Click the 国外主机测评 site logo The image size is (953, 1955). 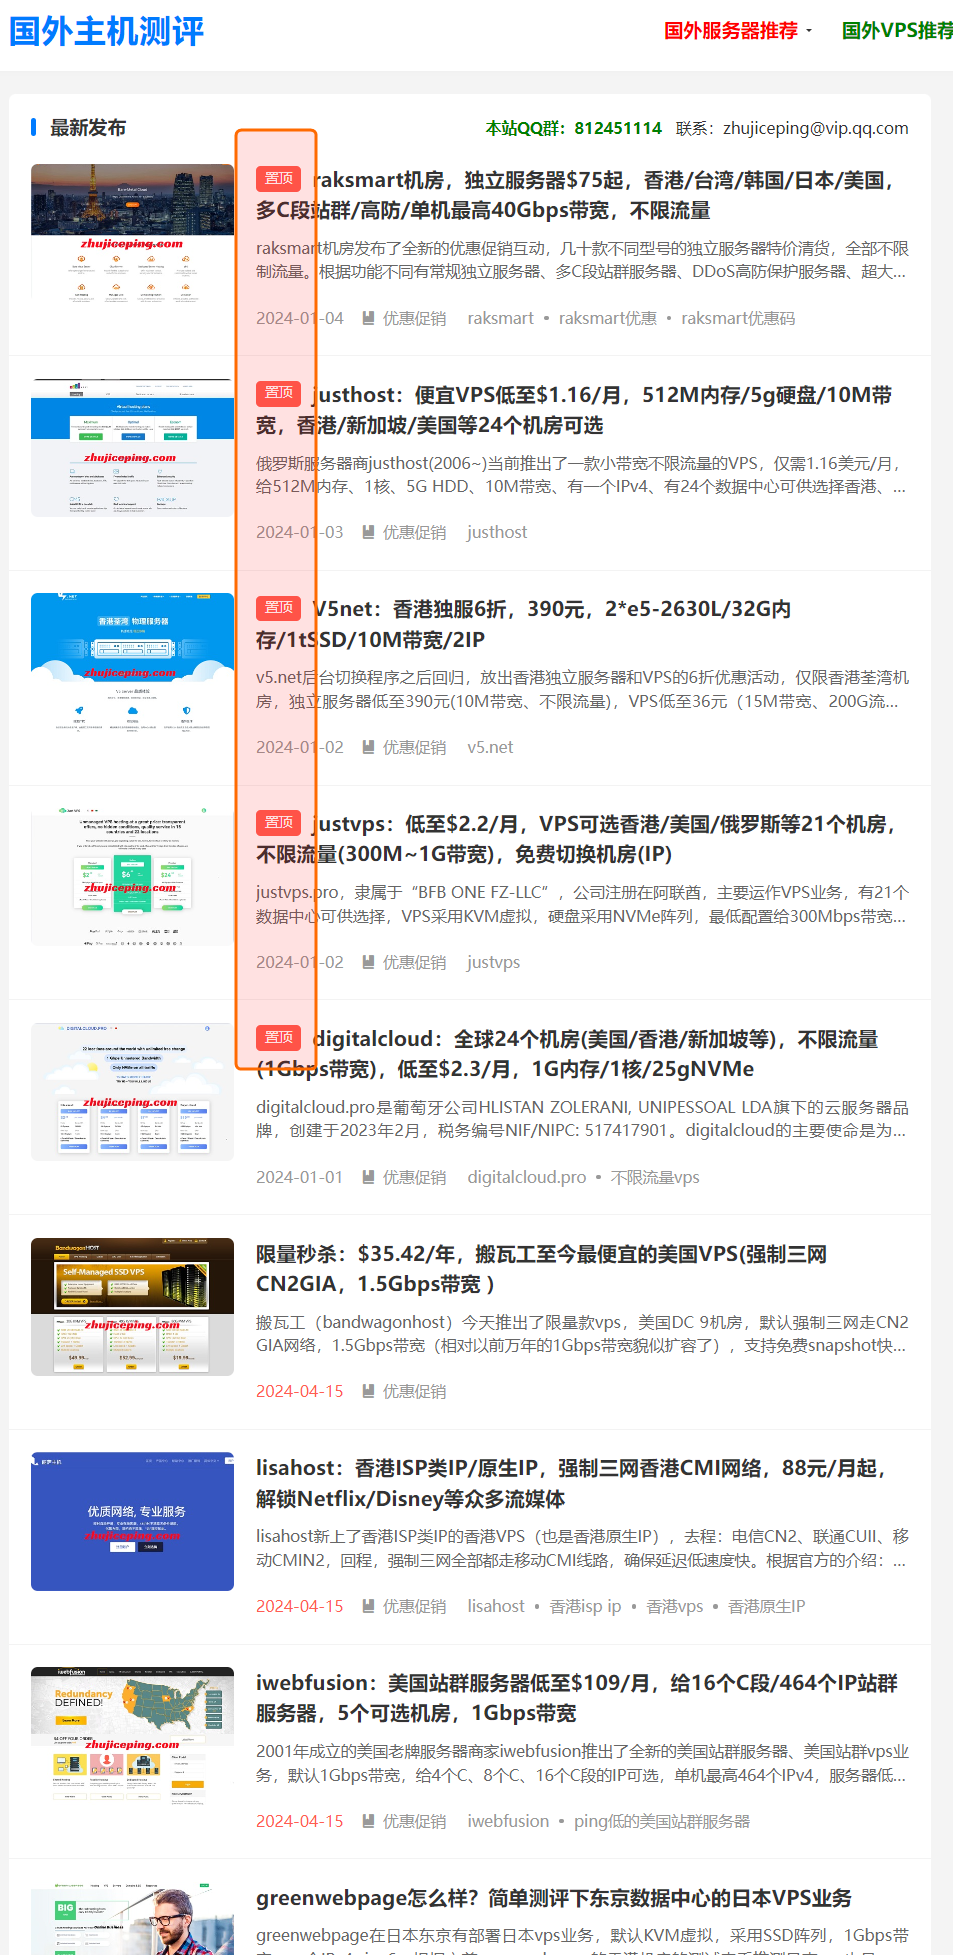click(x=106, y=31)
